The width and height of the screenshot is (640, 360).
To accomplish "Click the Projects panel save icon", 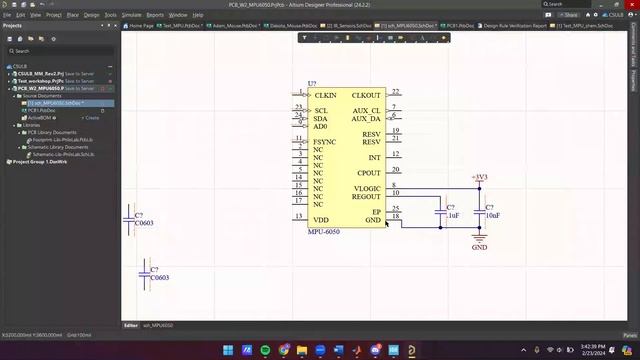I will click(x=10, y=39).
